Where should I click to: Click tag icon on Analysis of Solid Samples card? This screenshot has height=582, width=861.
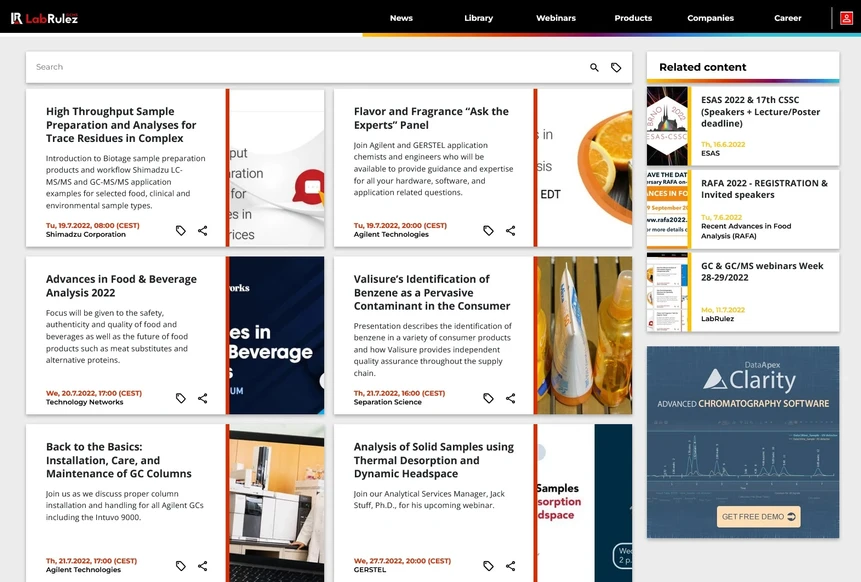coord(488,566)
